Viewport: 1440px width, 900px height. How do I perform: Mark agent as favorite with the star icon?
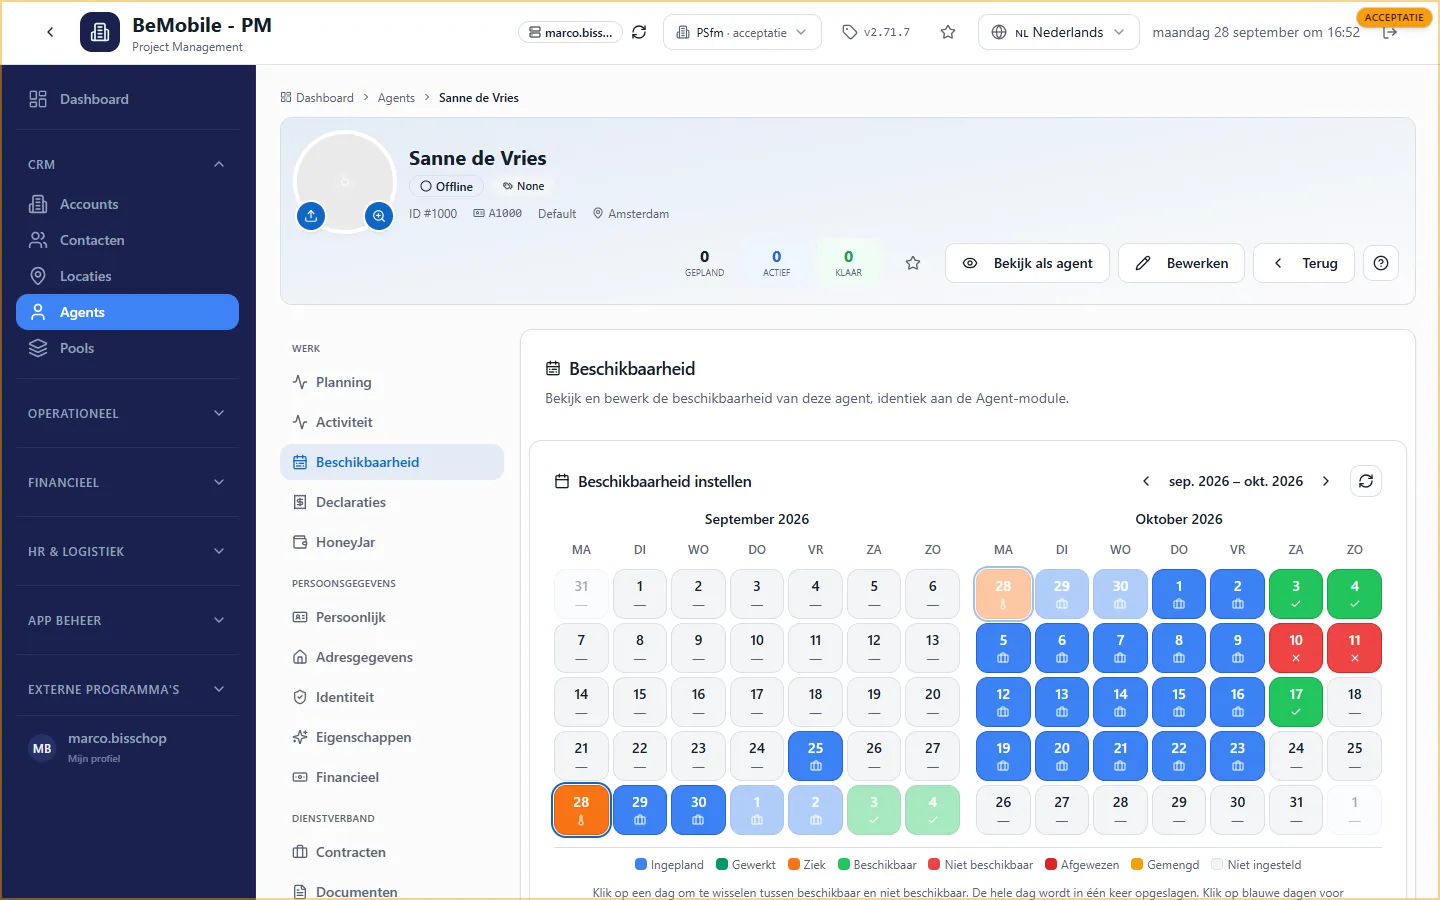(913, 263)
